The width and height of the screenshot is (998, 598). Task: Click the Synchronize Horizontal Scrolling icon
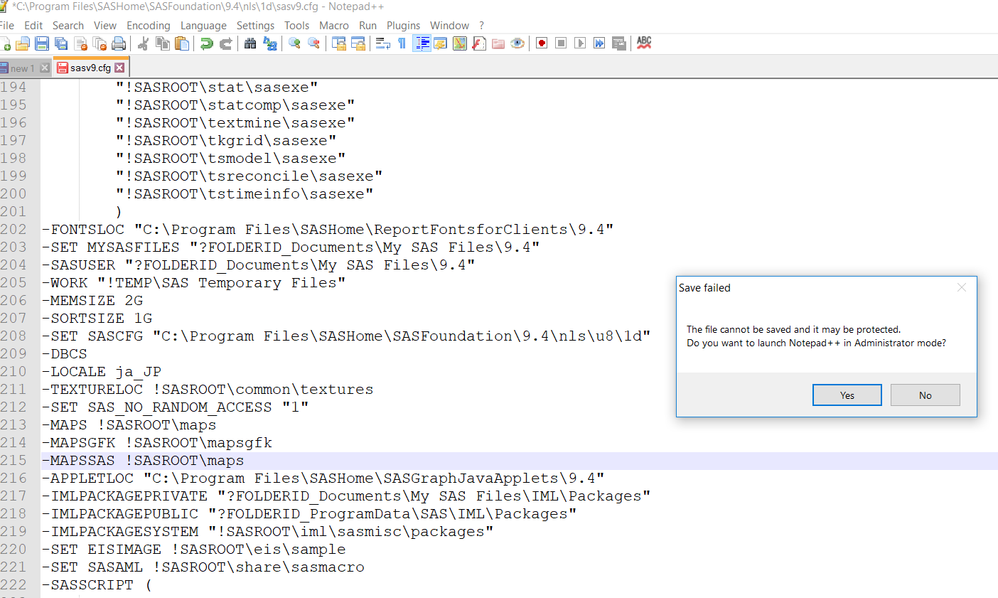tap(358, 43)
